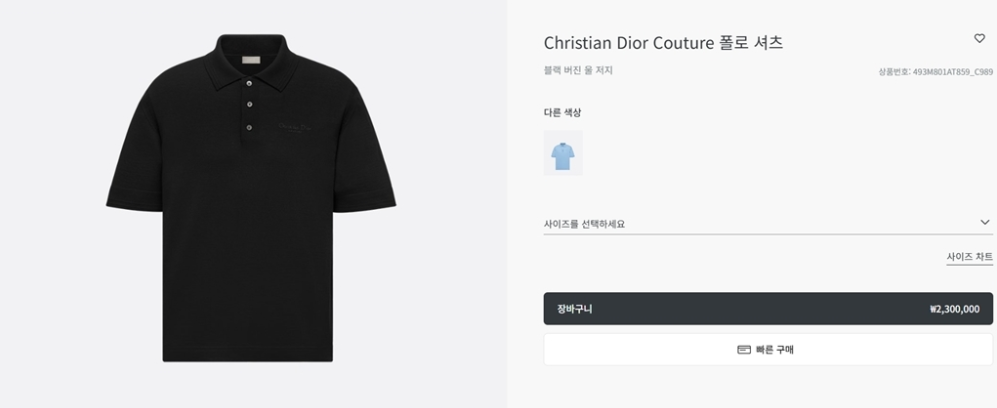Viewport: 997px width, 408px height.
Task: Click the ₩2,300,000 price on cart button
Action: click(x=953, y=309)
